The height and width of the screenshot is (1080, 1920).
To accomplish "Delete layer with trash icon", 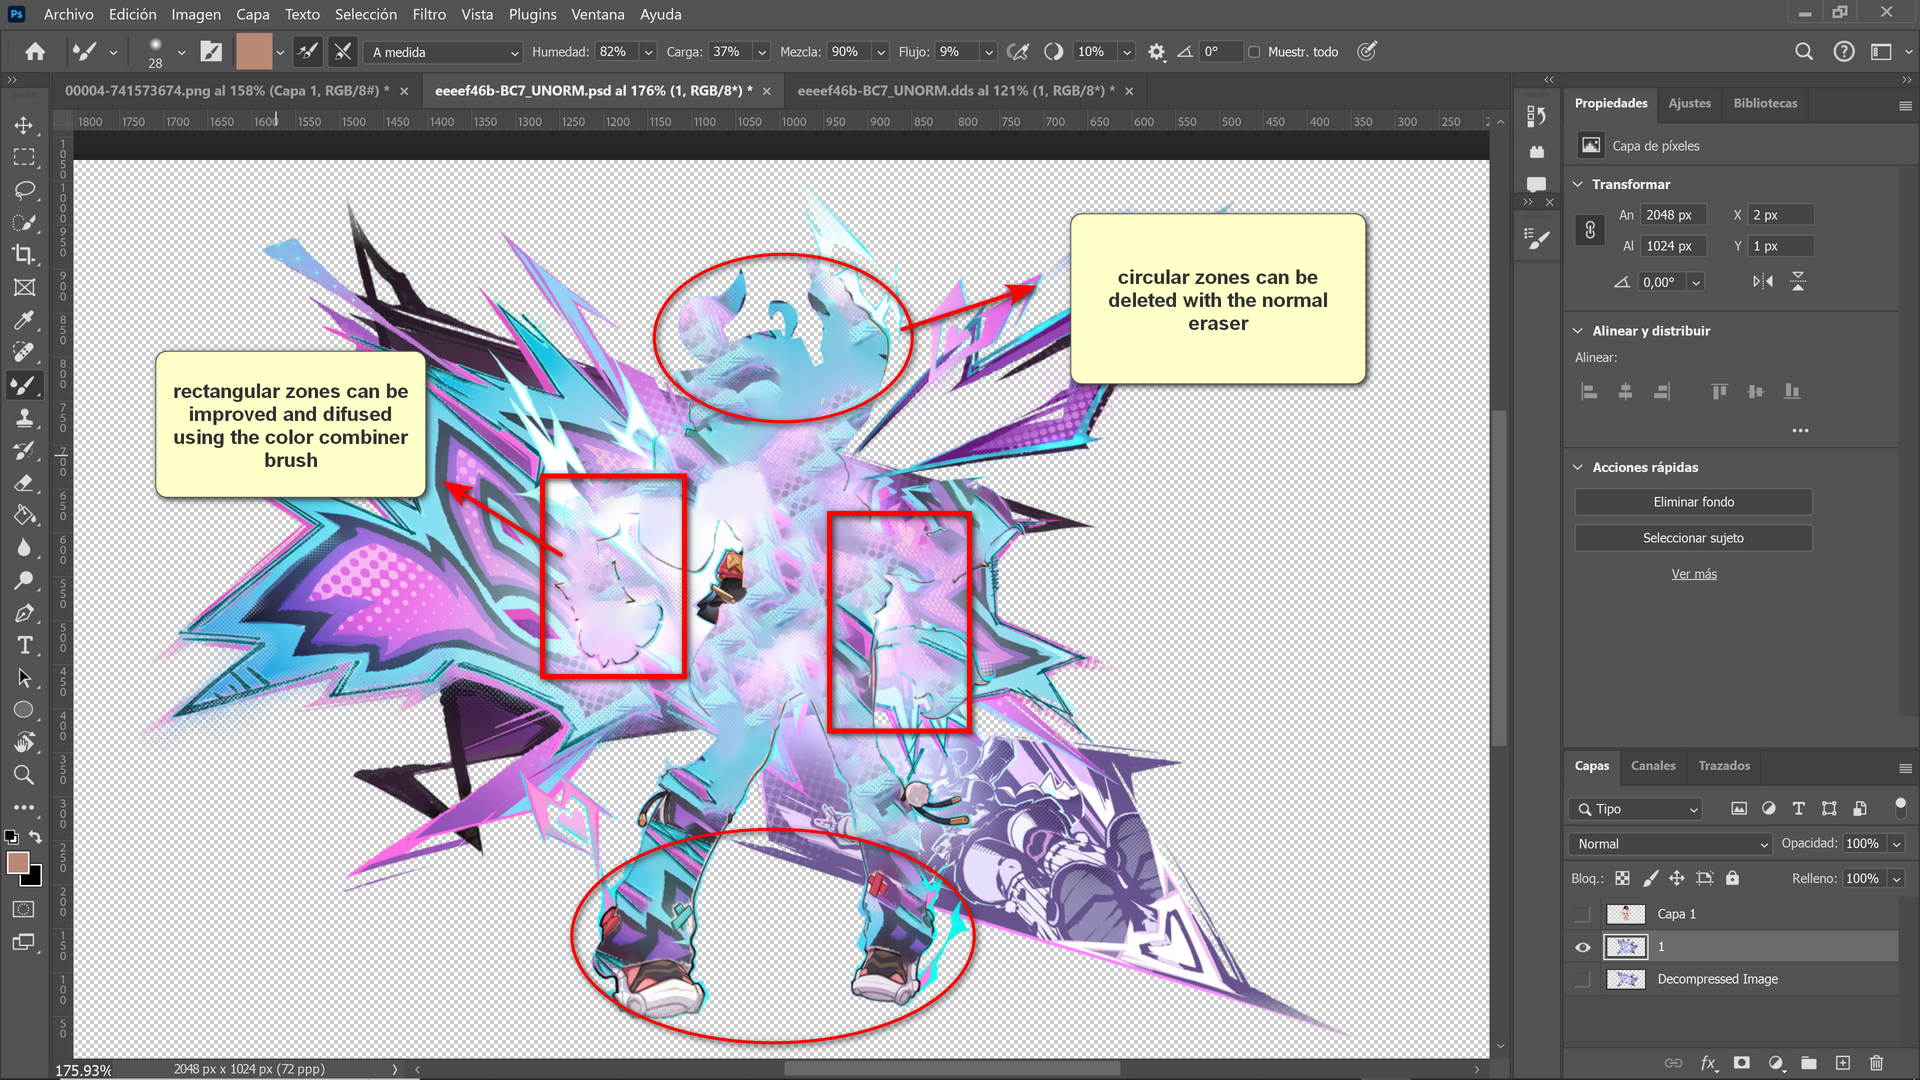I will click(1876, 1063).
